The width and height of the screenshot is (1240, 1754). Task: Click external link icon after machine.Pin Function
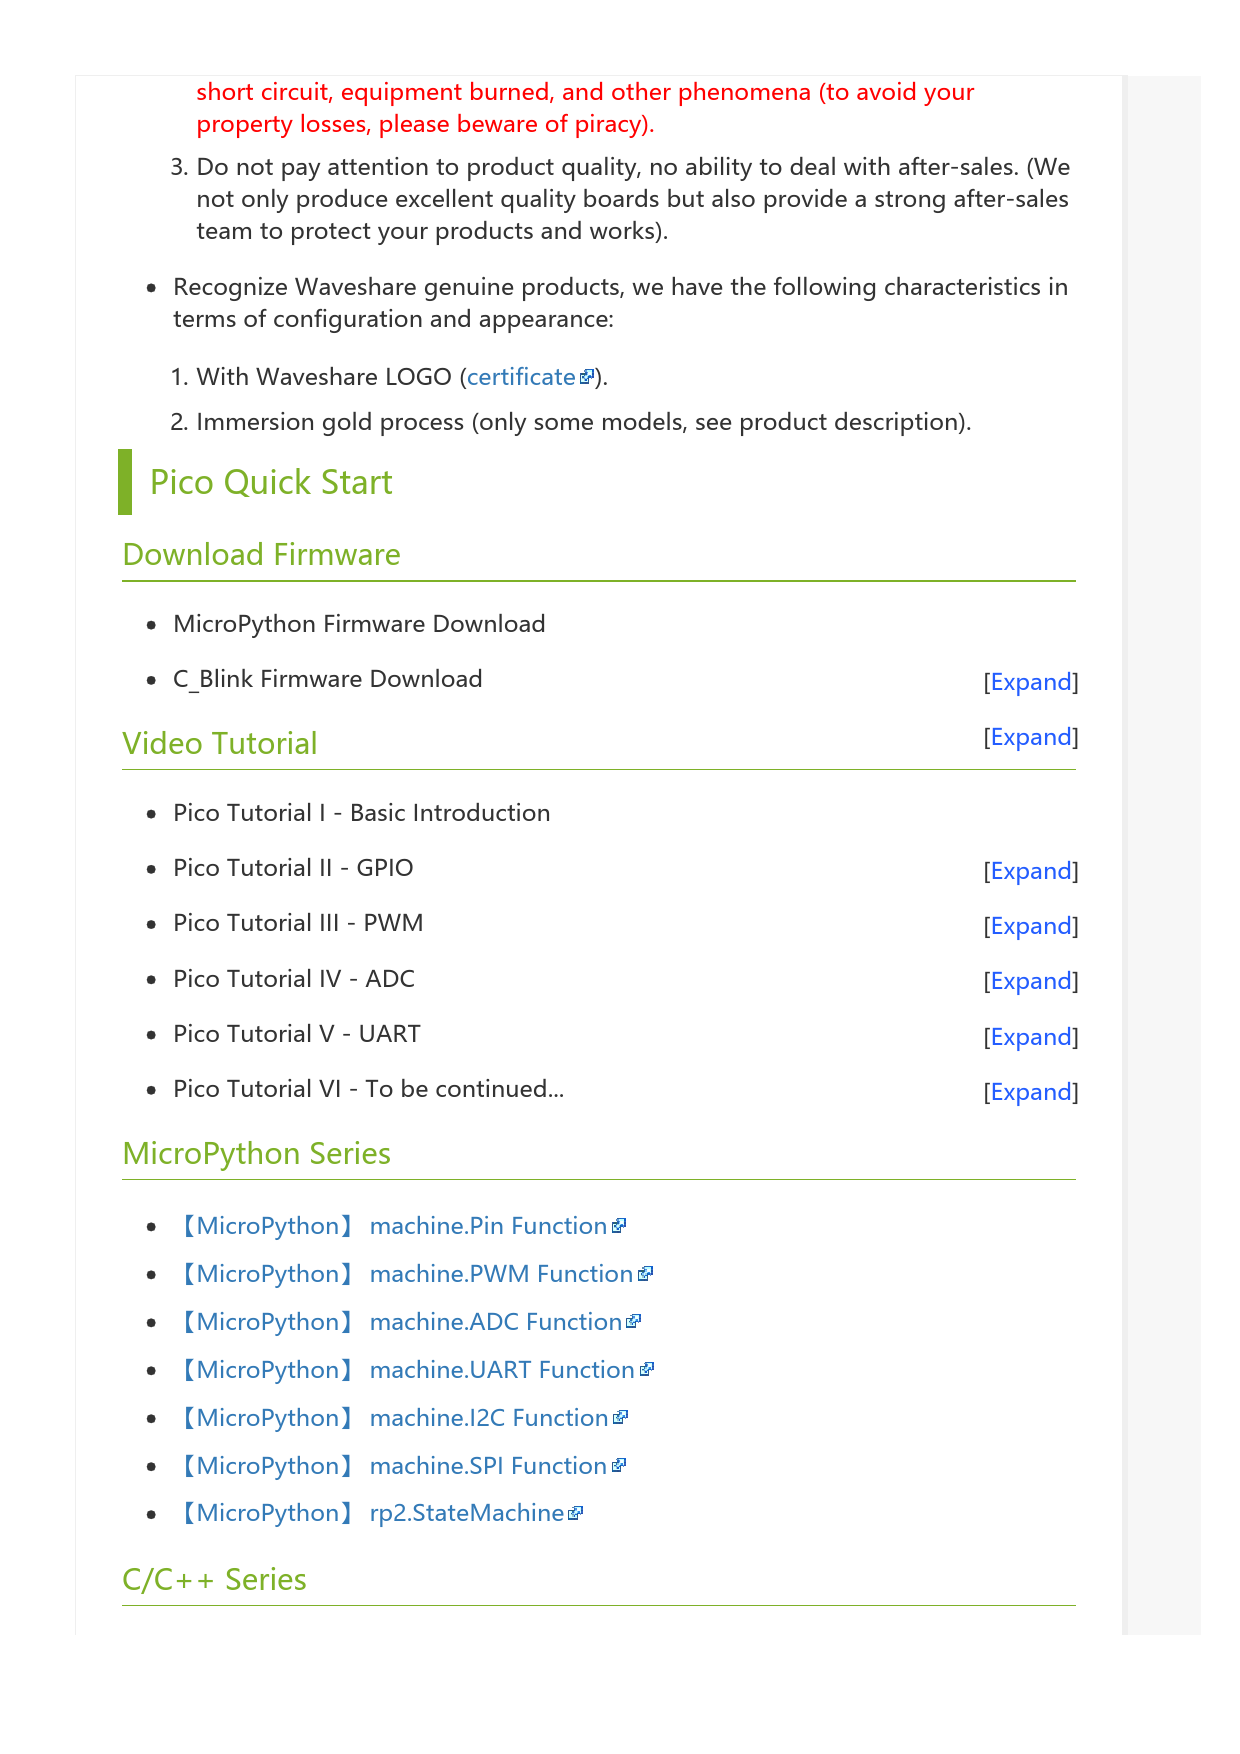[619, 1226]
